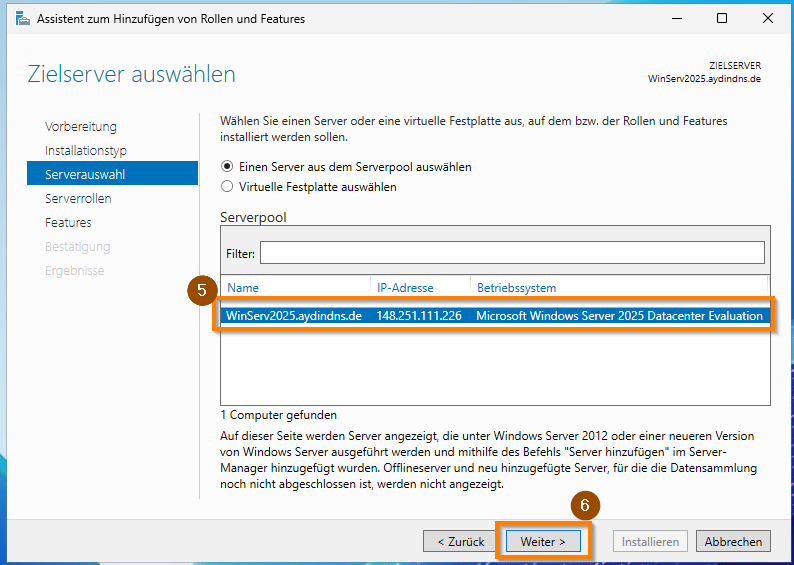The height and width of the screenshot is (565, 794).
Task: Click ZIELSERVER name WinServ2025.aydindns.de in header
Action: pyautogui.click(x=704, y=79)
